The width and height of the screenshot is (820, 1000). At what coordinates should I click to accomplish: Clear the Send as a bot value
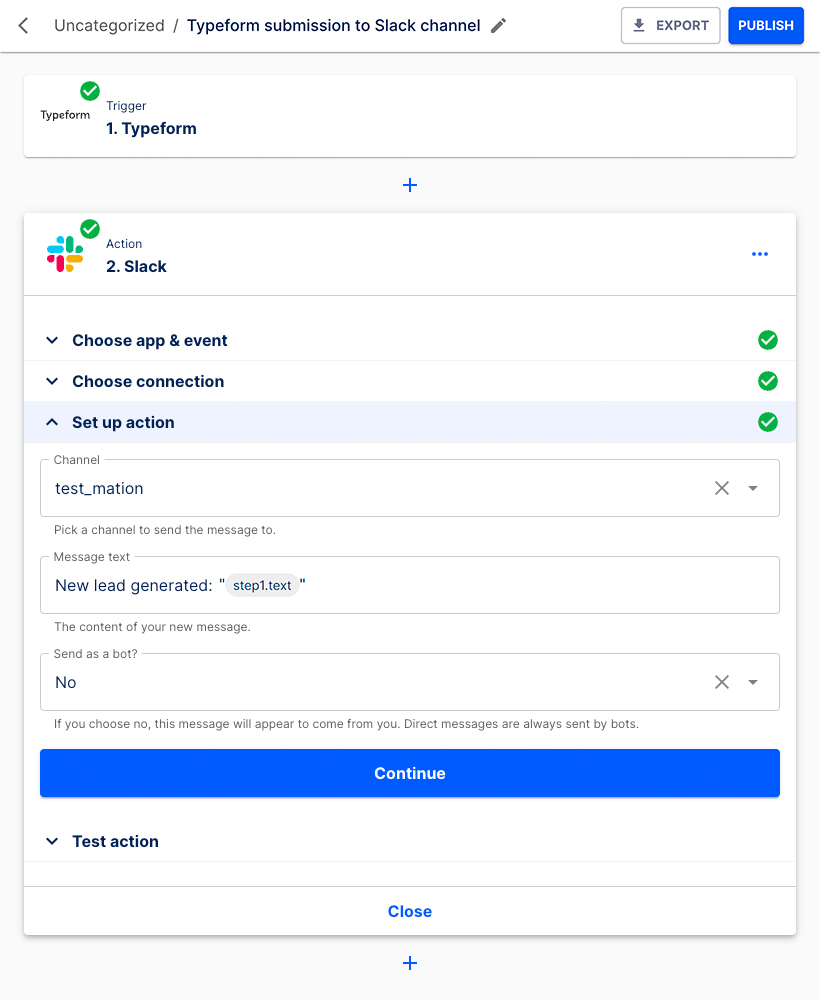pos(722,682)
